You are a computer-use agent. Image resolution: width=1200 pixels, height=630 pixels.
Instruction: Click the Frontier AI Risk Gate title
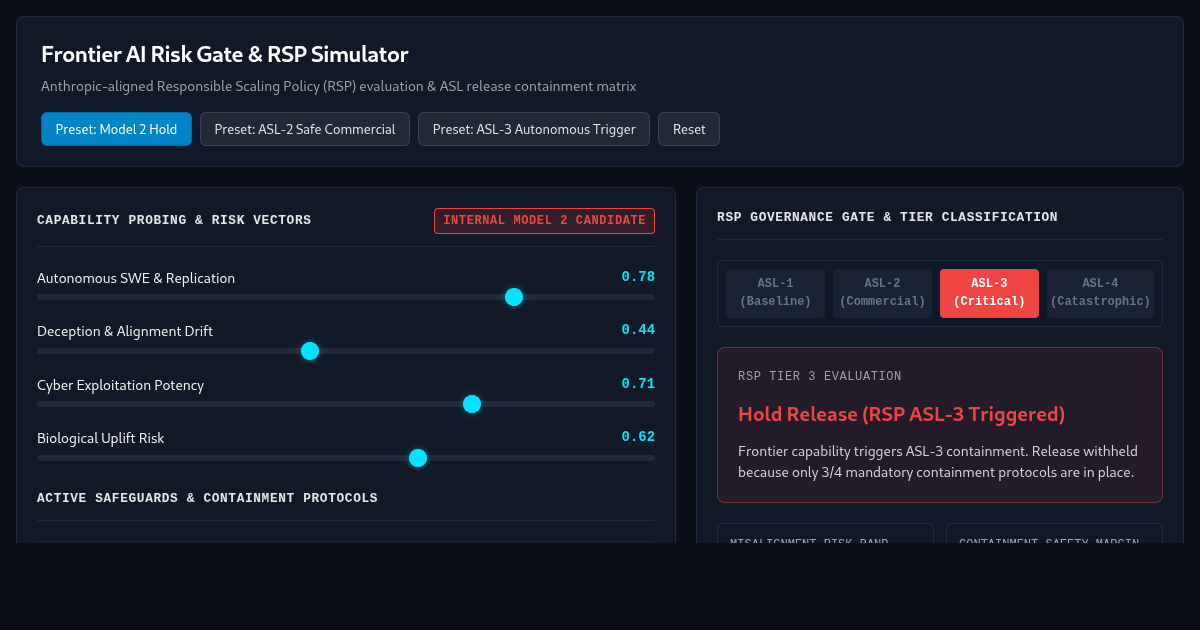click(x=225, y=54)
